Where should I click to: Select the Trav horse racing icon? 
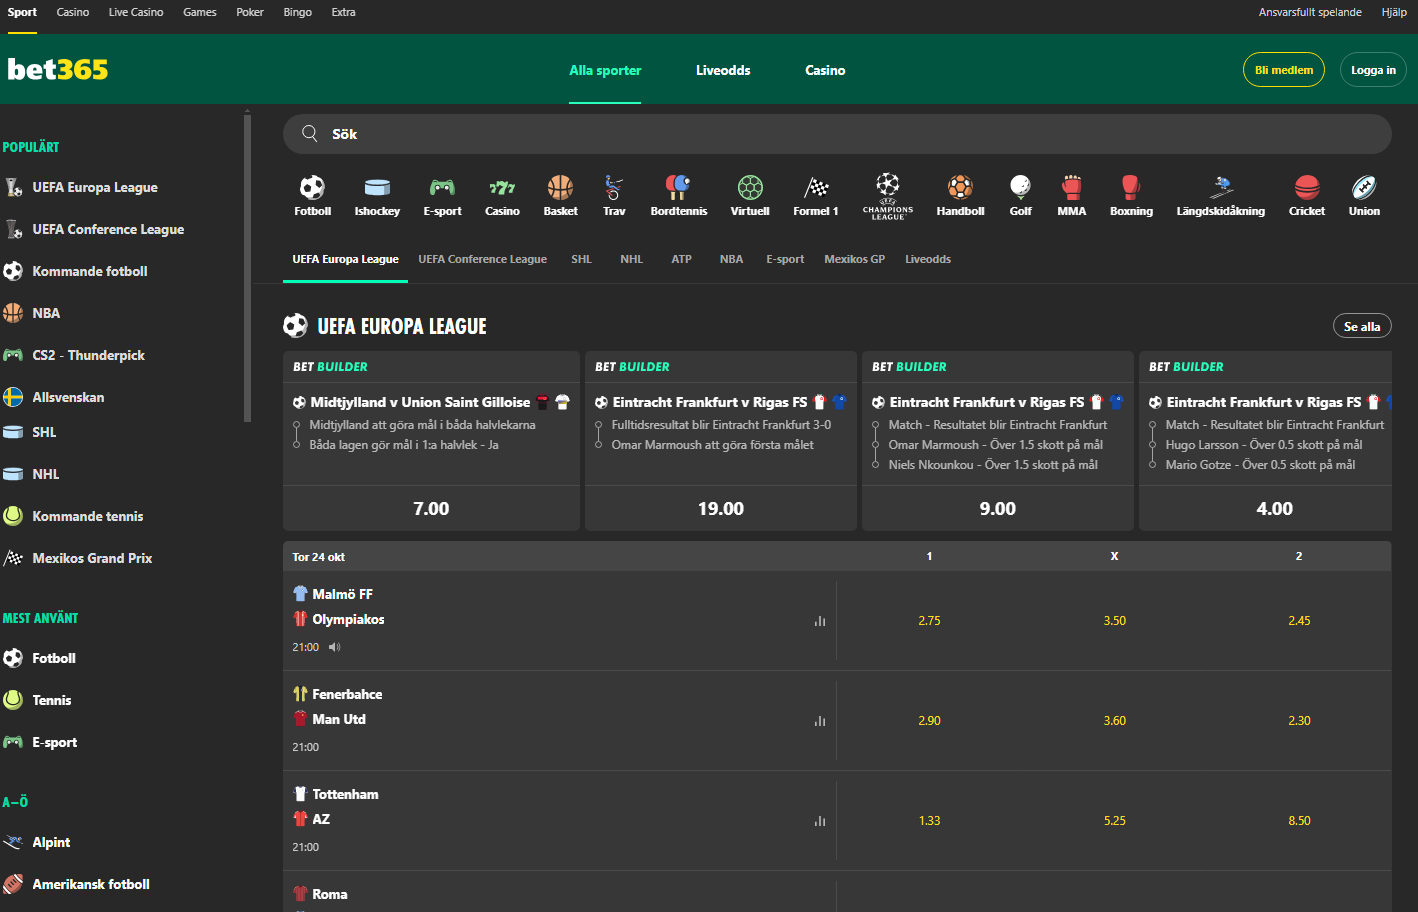[613, 188]
